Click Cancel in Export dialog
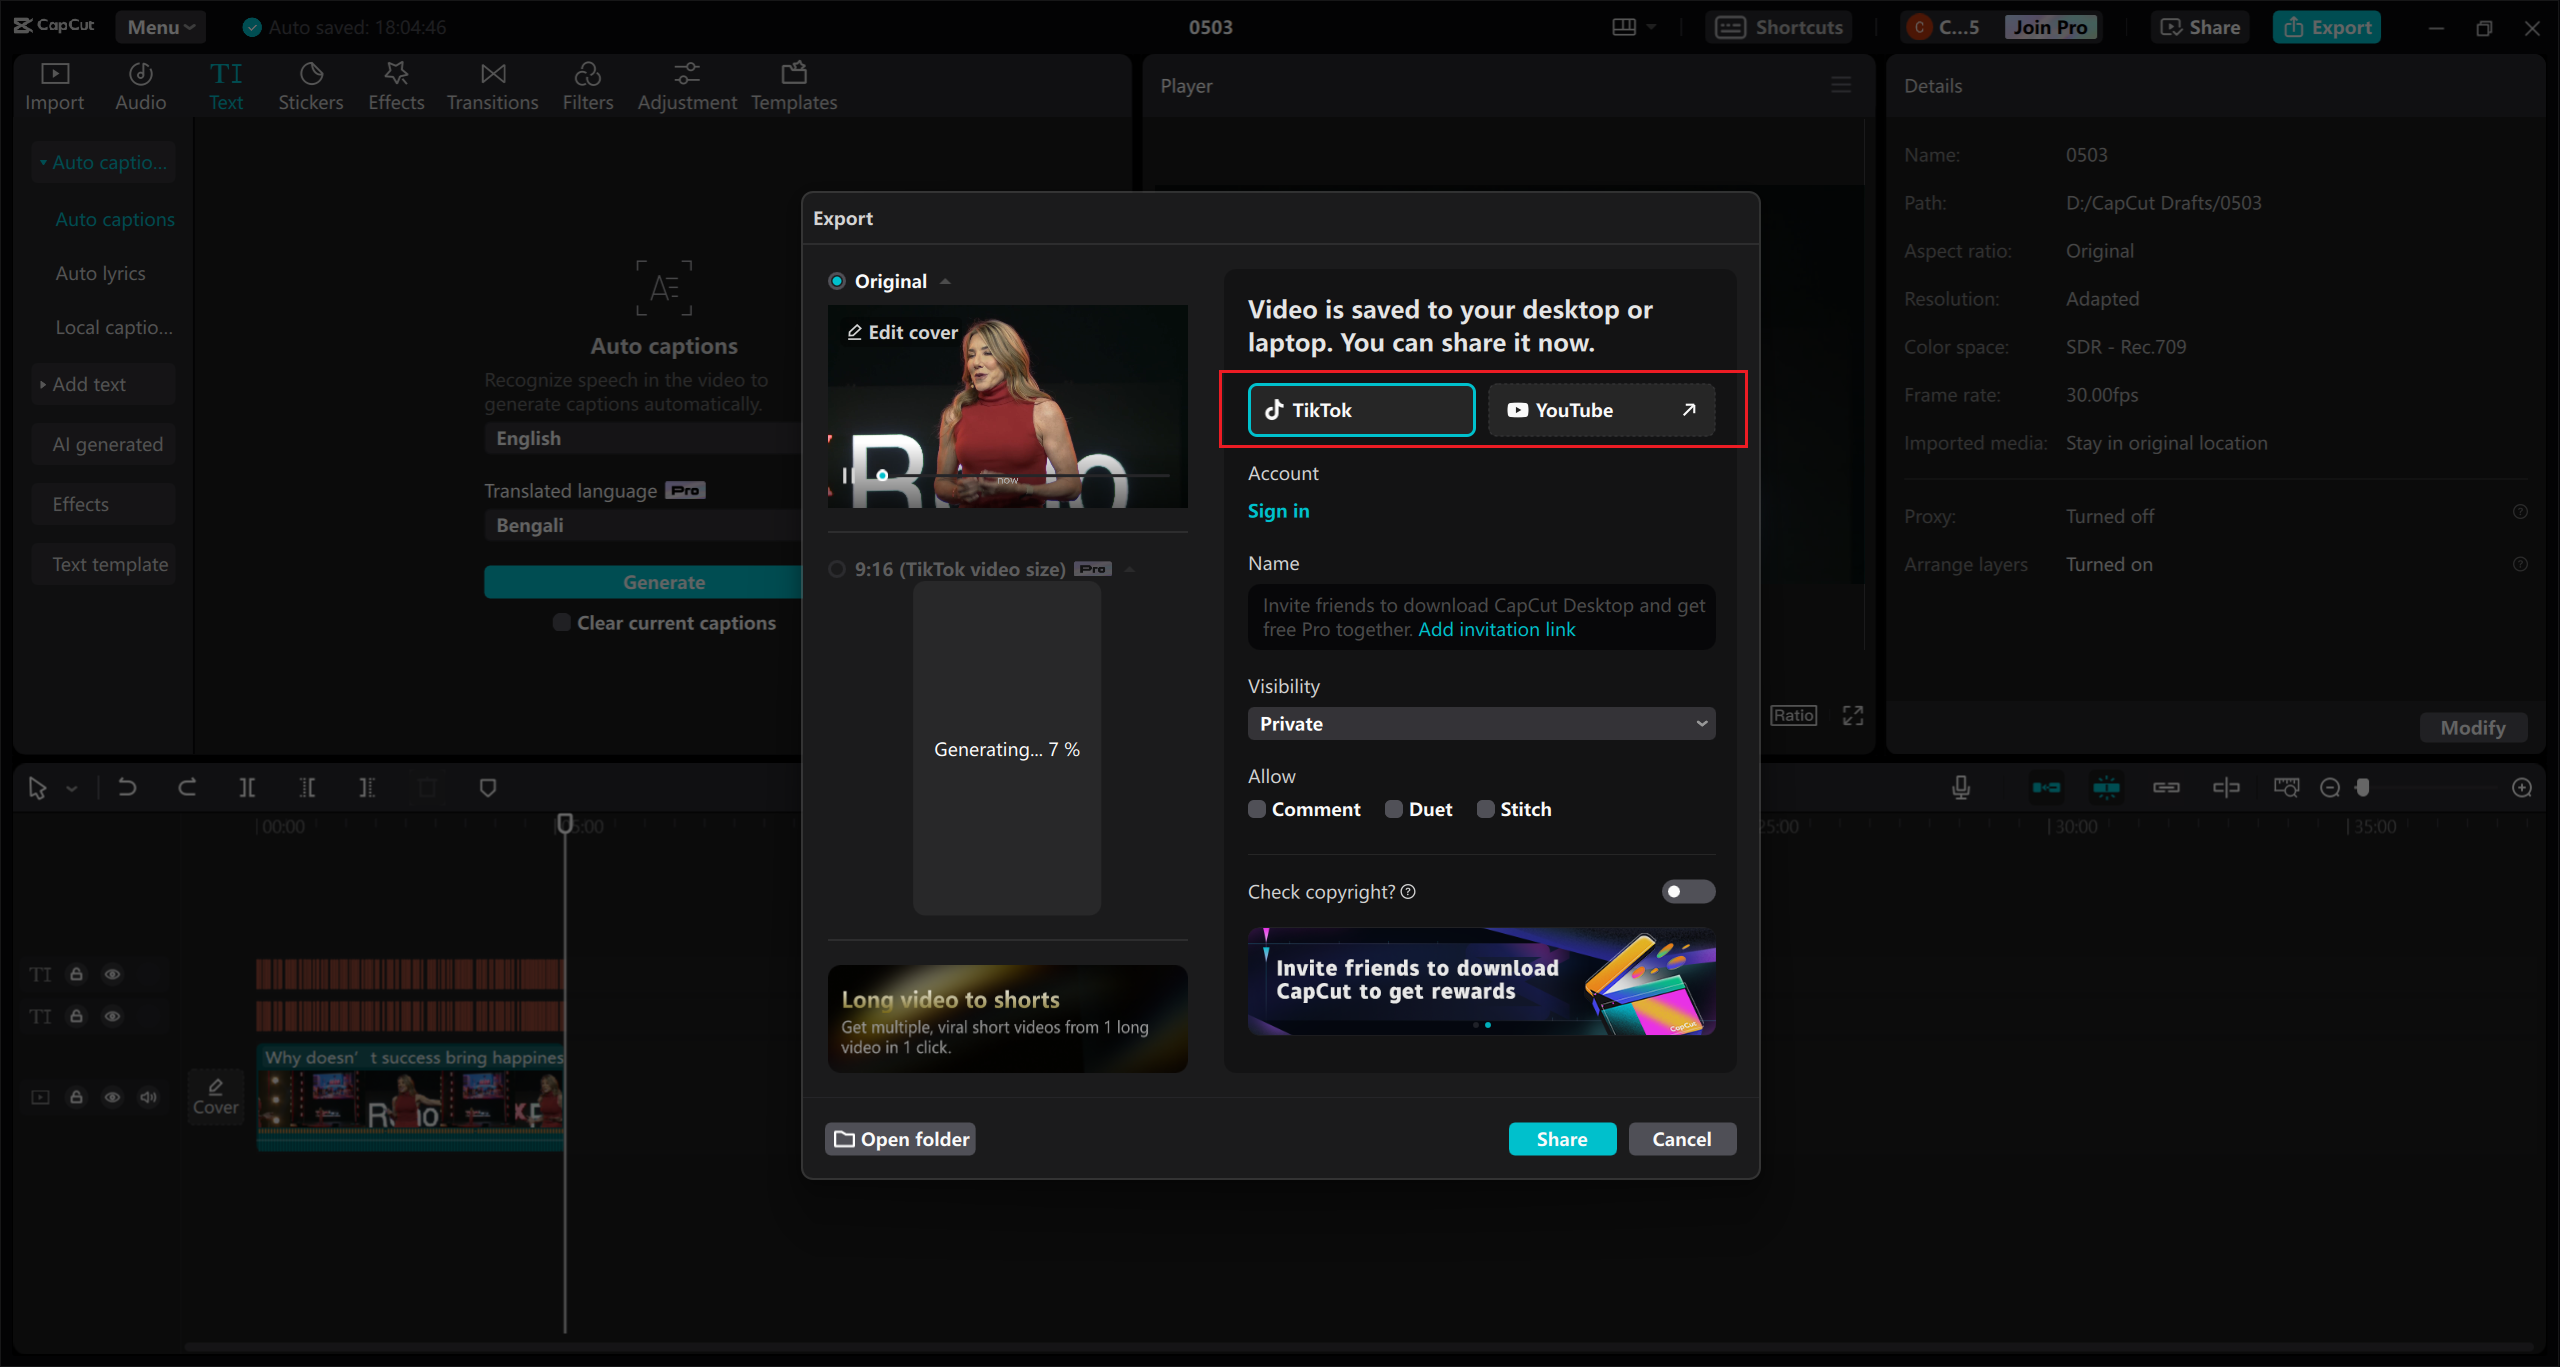Screen dimensions: 2560x1367 [x=1682, y=1139]
